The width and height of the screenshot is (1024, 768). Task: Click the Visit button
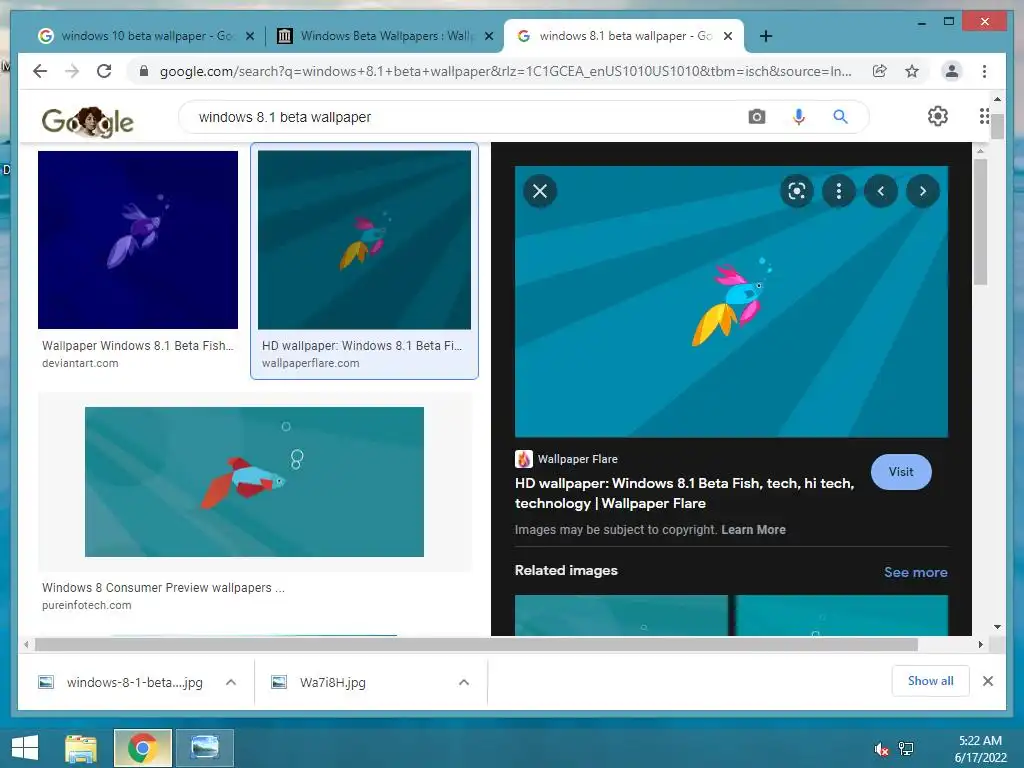tap(901, 472)
